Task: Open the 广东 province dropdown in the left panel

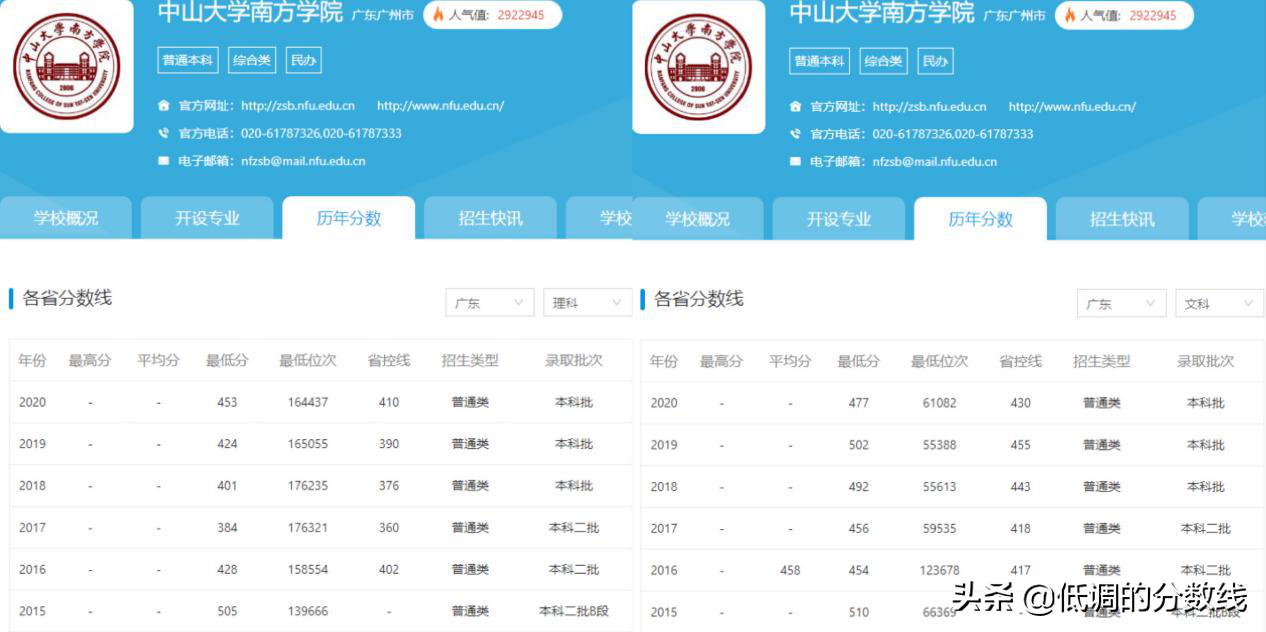Action: tap(489, 303)
